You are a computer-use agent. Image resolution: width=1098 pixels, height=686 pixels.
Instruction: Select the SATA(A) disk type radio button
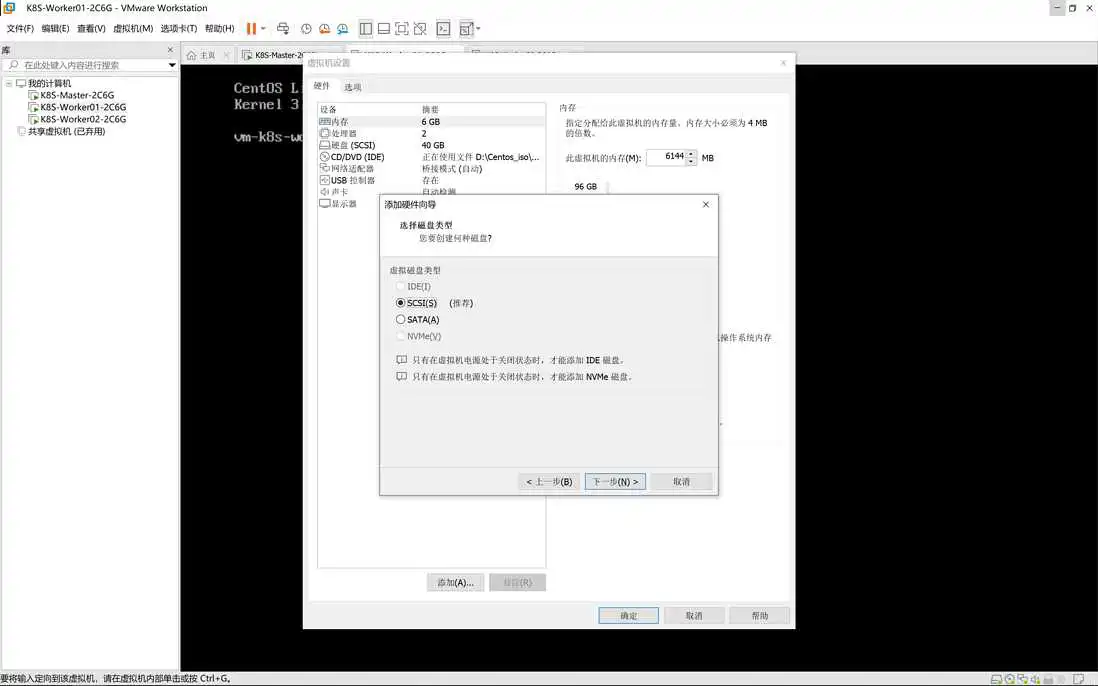coord(401,319)
